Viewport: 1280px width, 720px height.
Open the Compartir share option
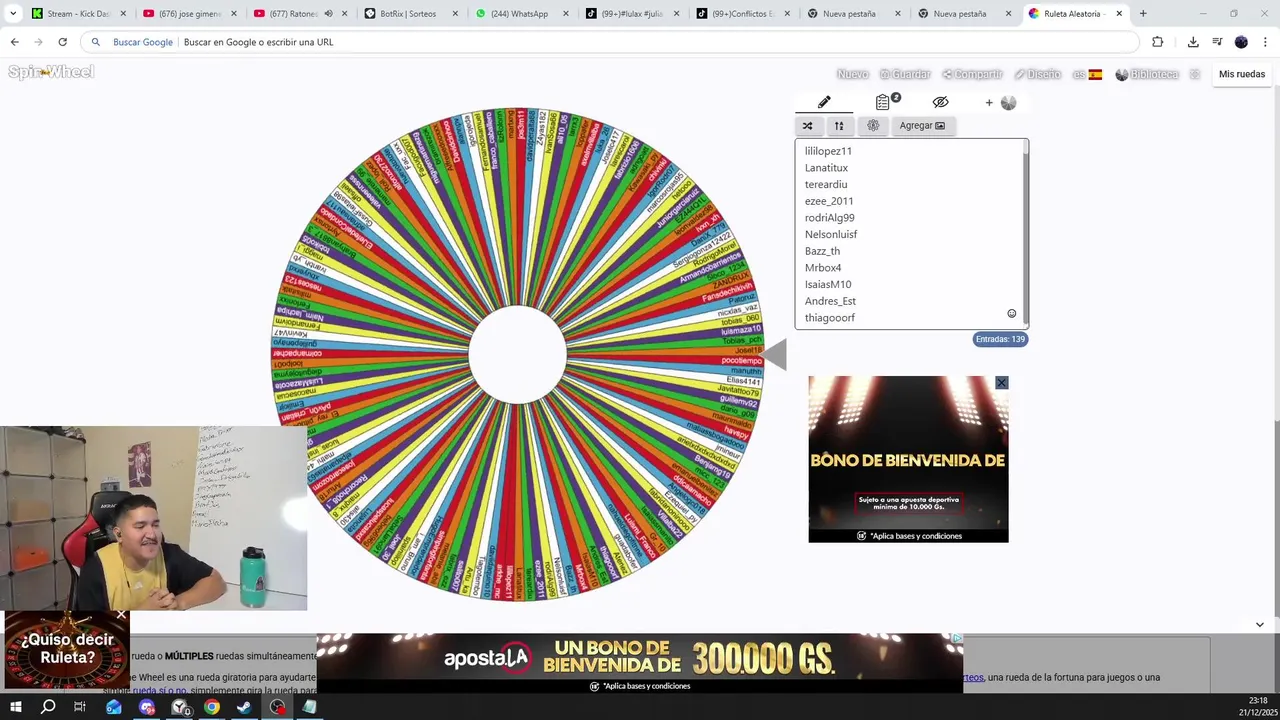click(x=972, y=74)
